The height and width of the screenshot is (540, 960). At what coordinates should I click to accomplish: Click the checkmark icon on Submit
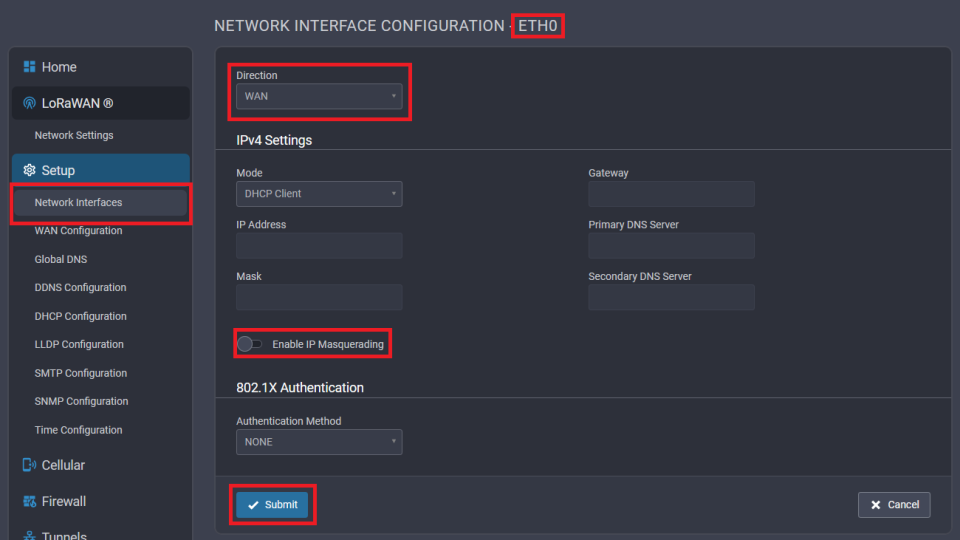point(253,505)
